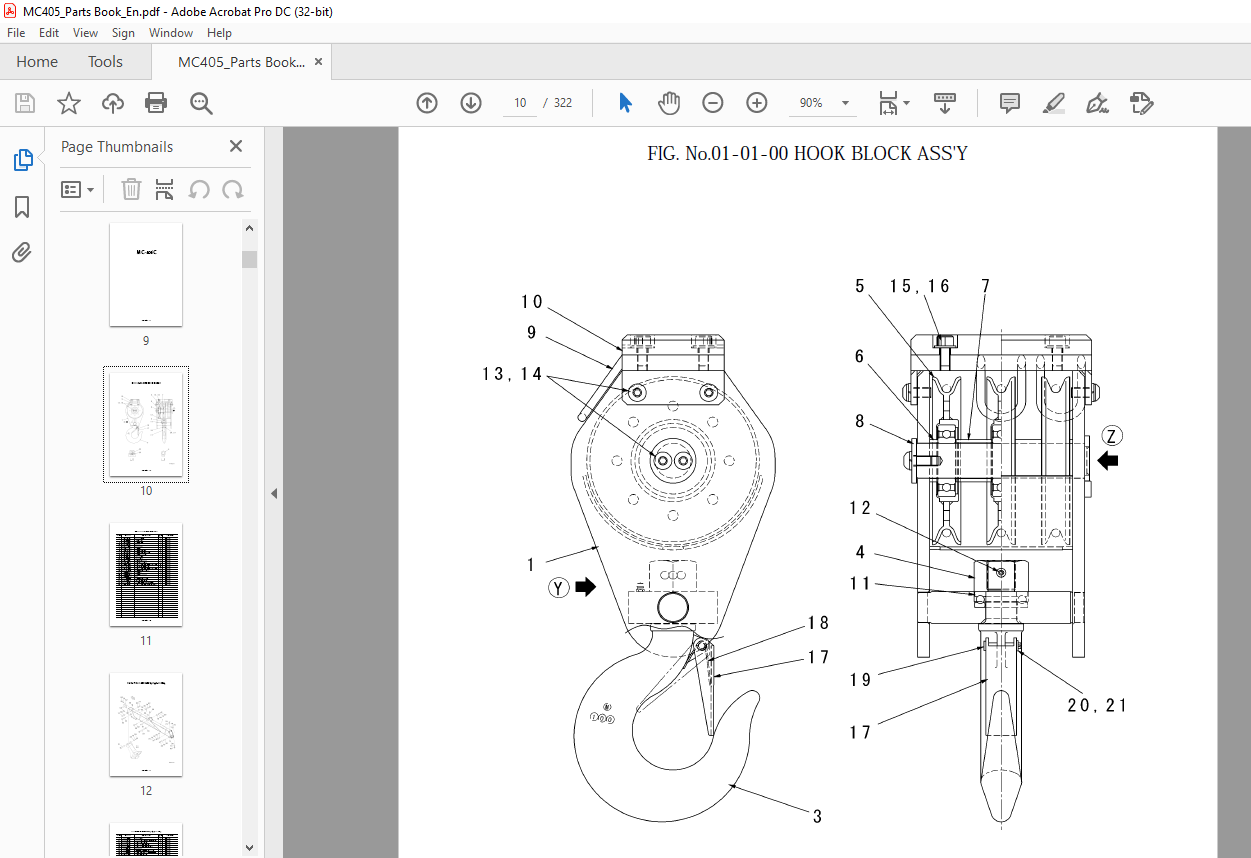Image resolution: width=1251 pixels, height=858 pixels.
Task: Toggle the Bookmarks panel
Action: (22, 207)
